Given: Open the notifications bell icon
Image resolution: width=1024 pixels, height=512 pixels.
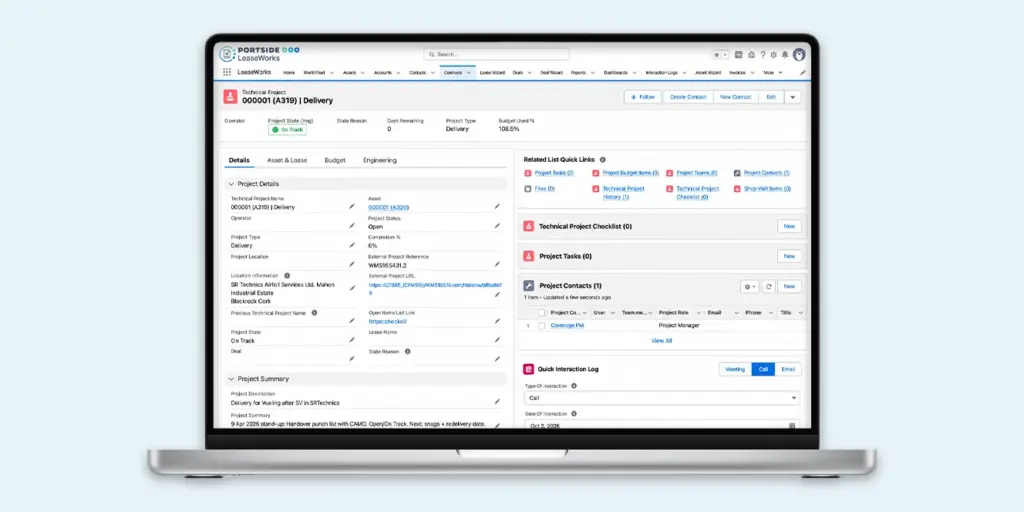Looking at the screenshot, I should (785, 55).
